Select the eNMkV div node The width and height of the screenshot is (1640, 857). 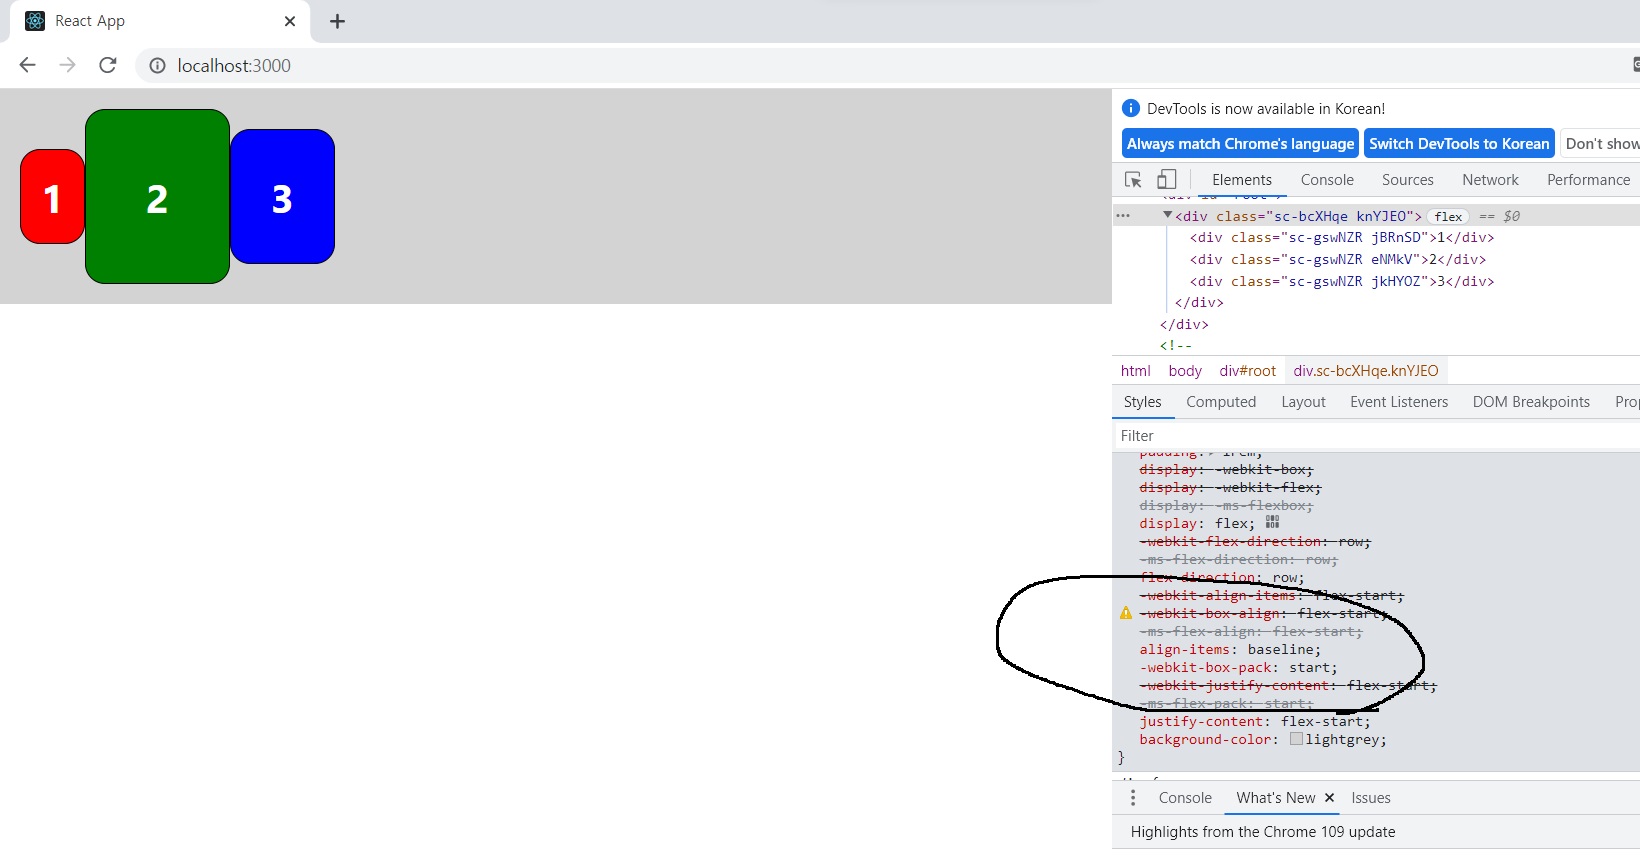1337,260
